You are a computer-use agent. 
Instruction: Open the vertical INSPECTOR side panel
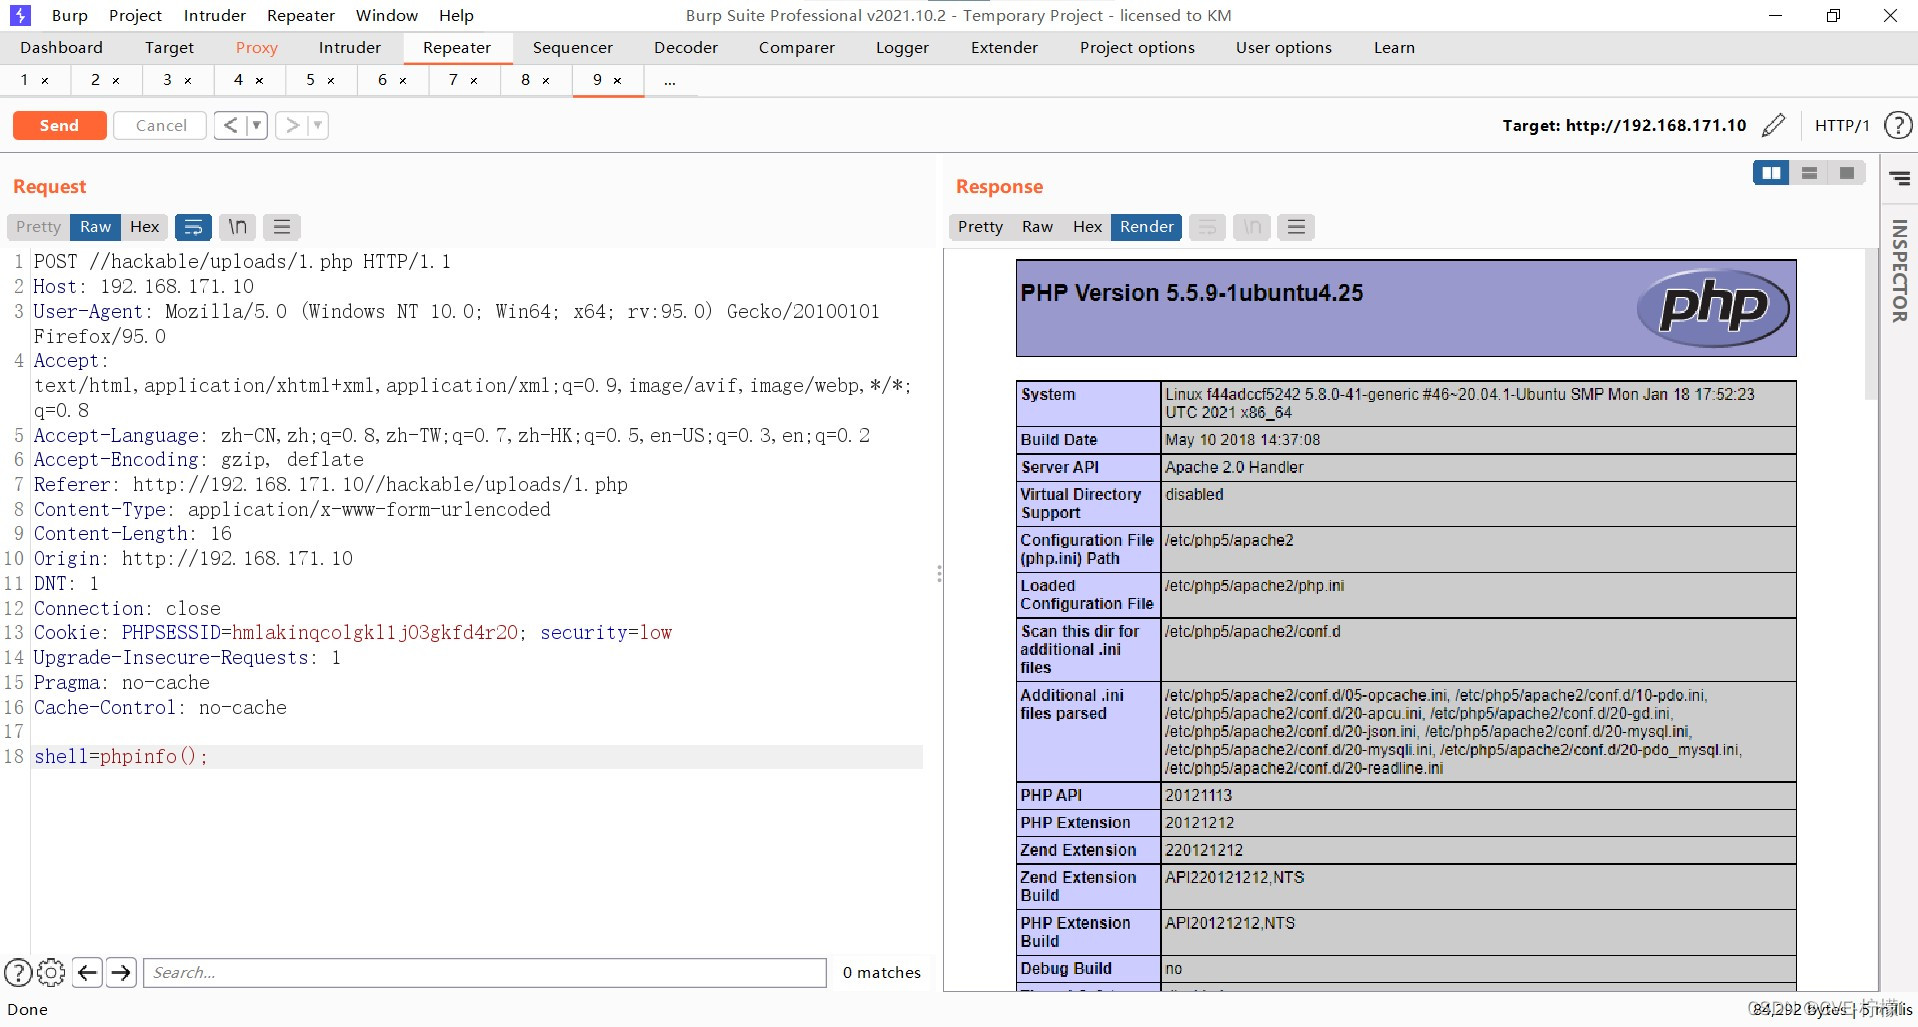click(1900, 271)
